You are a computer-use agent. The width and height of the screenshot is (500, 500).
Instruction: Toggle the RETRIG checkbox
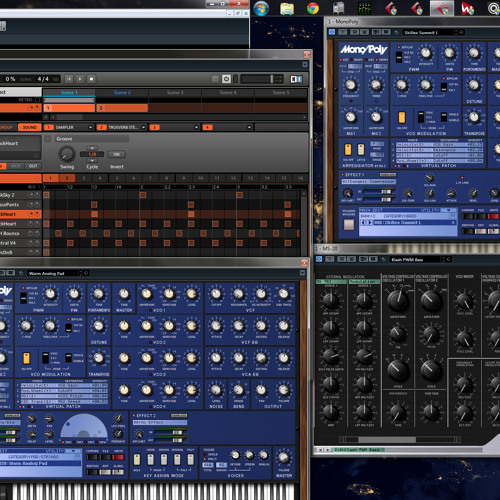(x=37, y=100)
